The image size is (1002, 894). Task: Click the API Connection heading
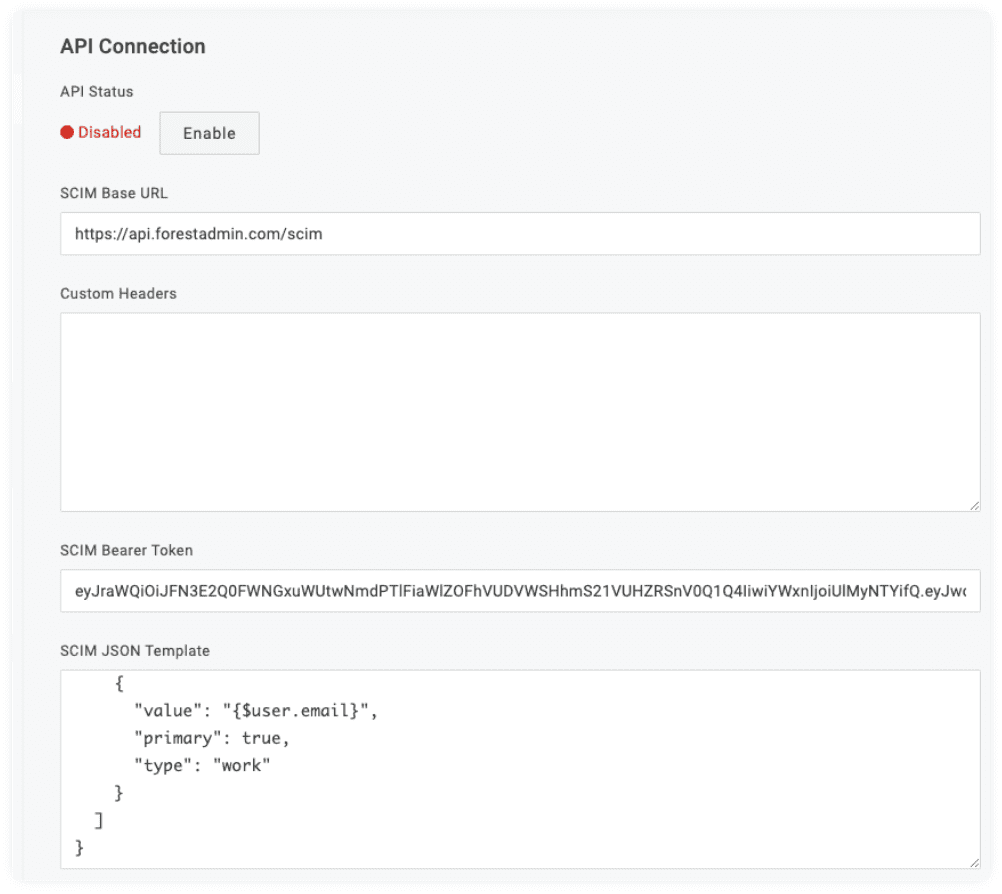(133, 46)
